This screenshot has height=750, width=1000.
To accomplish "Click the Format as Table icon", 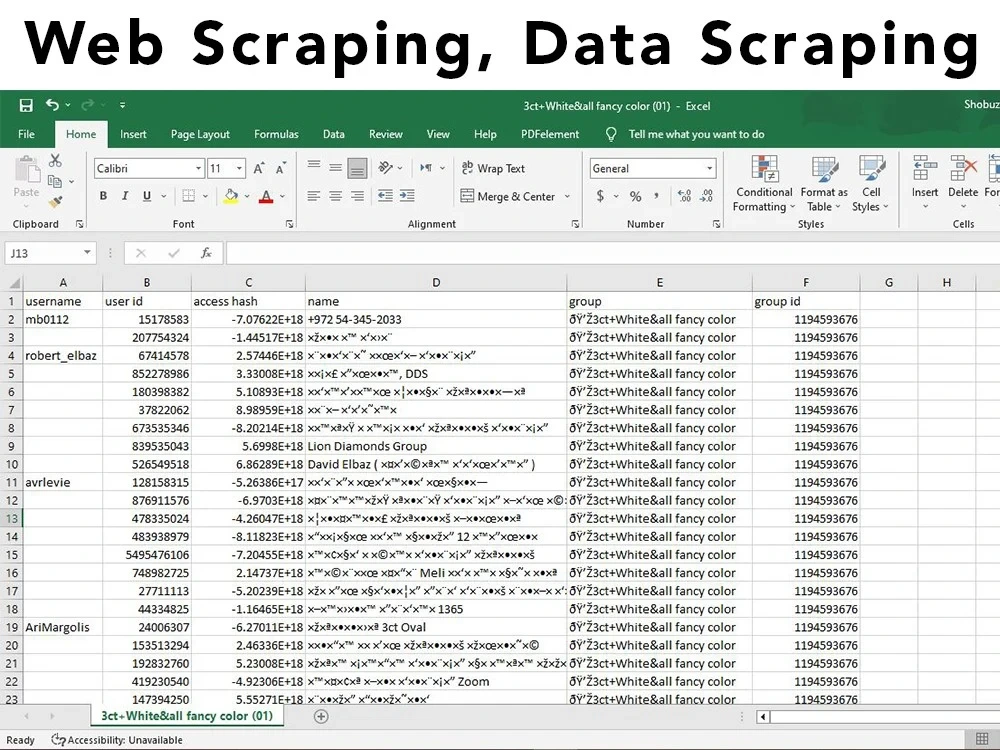I will coord(823,185).
